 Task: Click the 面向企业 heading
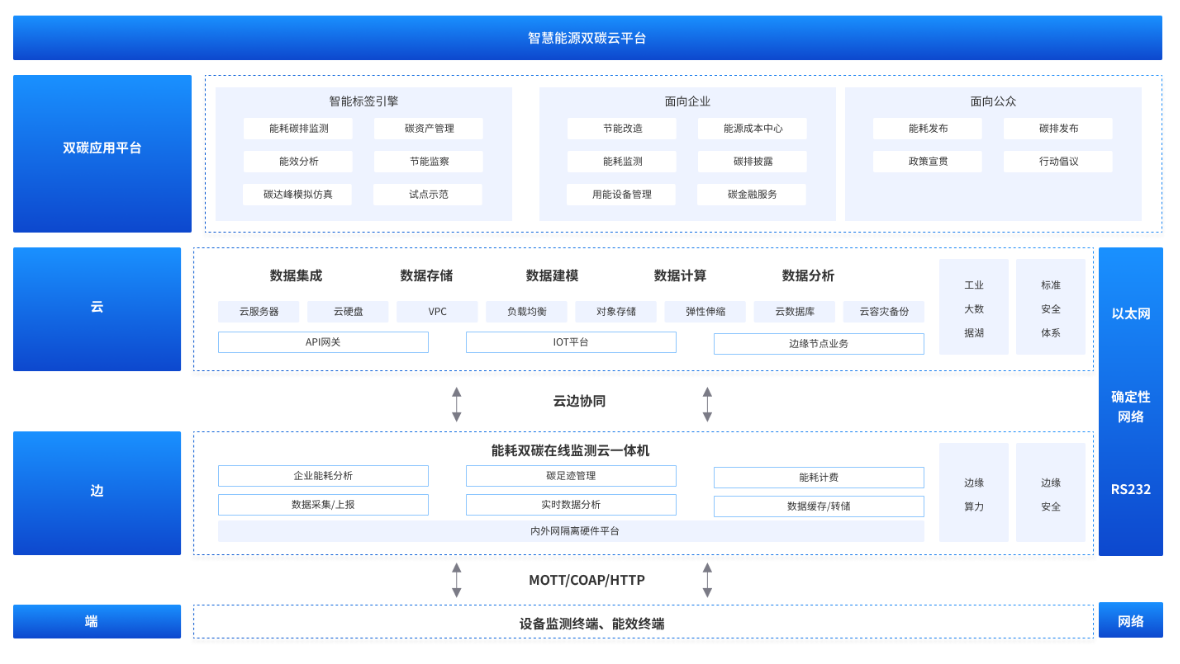tap(687, 101)
